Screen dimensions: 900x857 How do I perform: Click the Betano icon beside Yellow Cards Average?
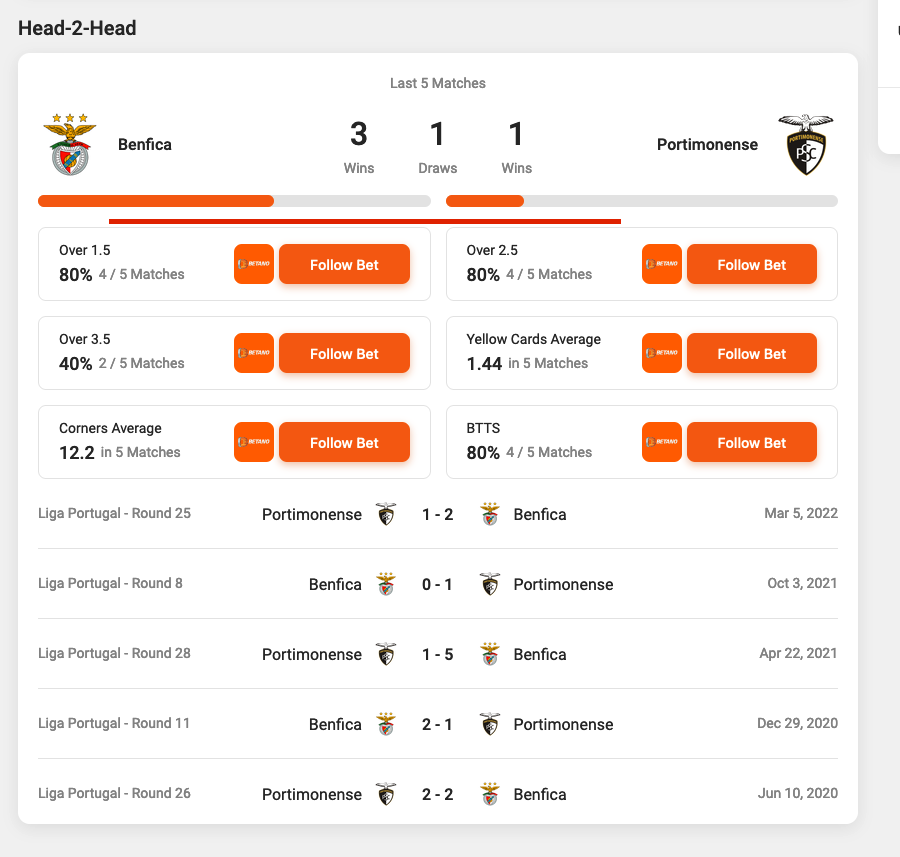pyautogui.click(x=661, y=353)
